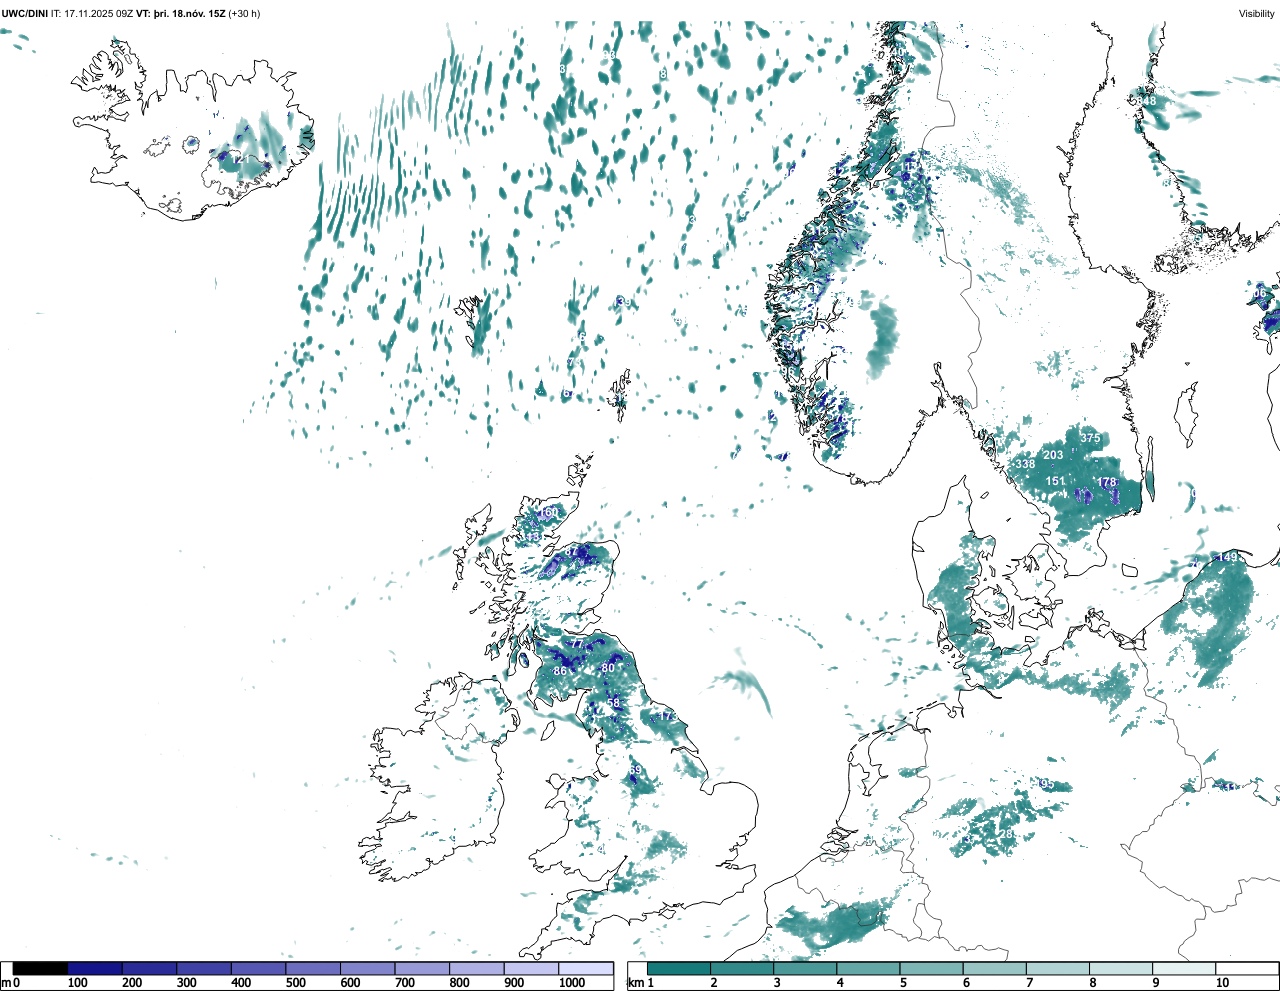
Task: Select the dark navy swatch labeled 100
Action: pos(95,968)
